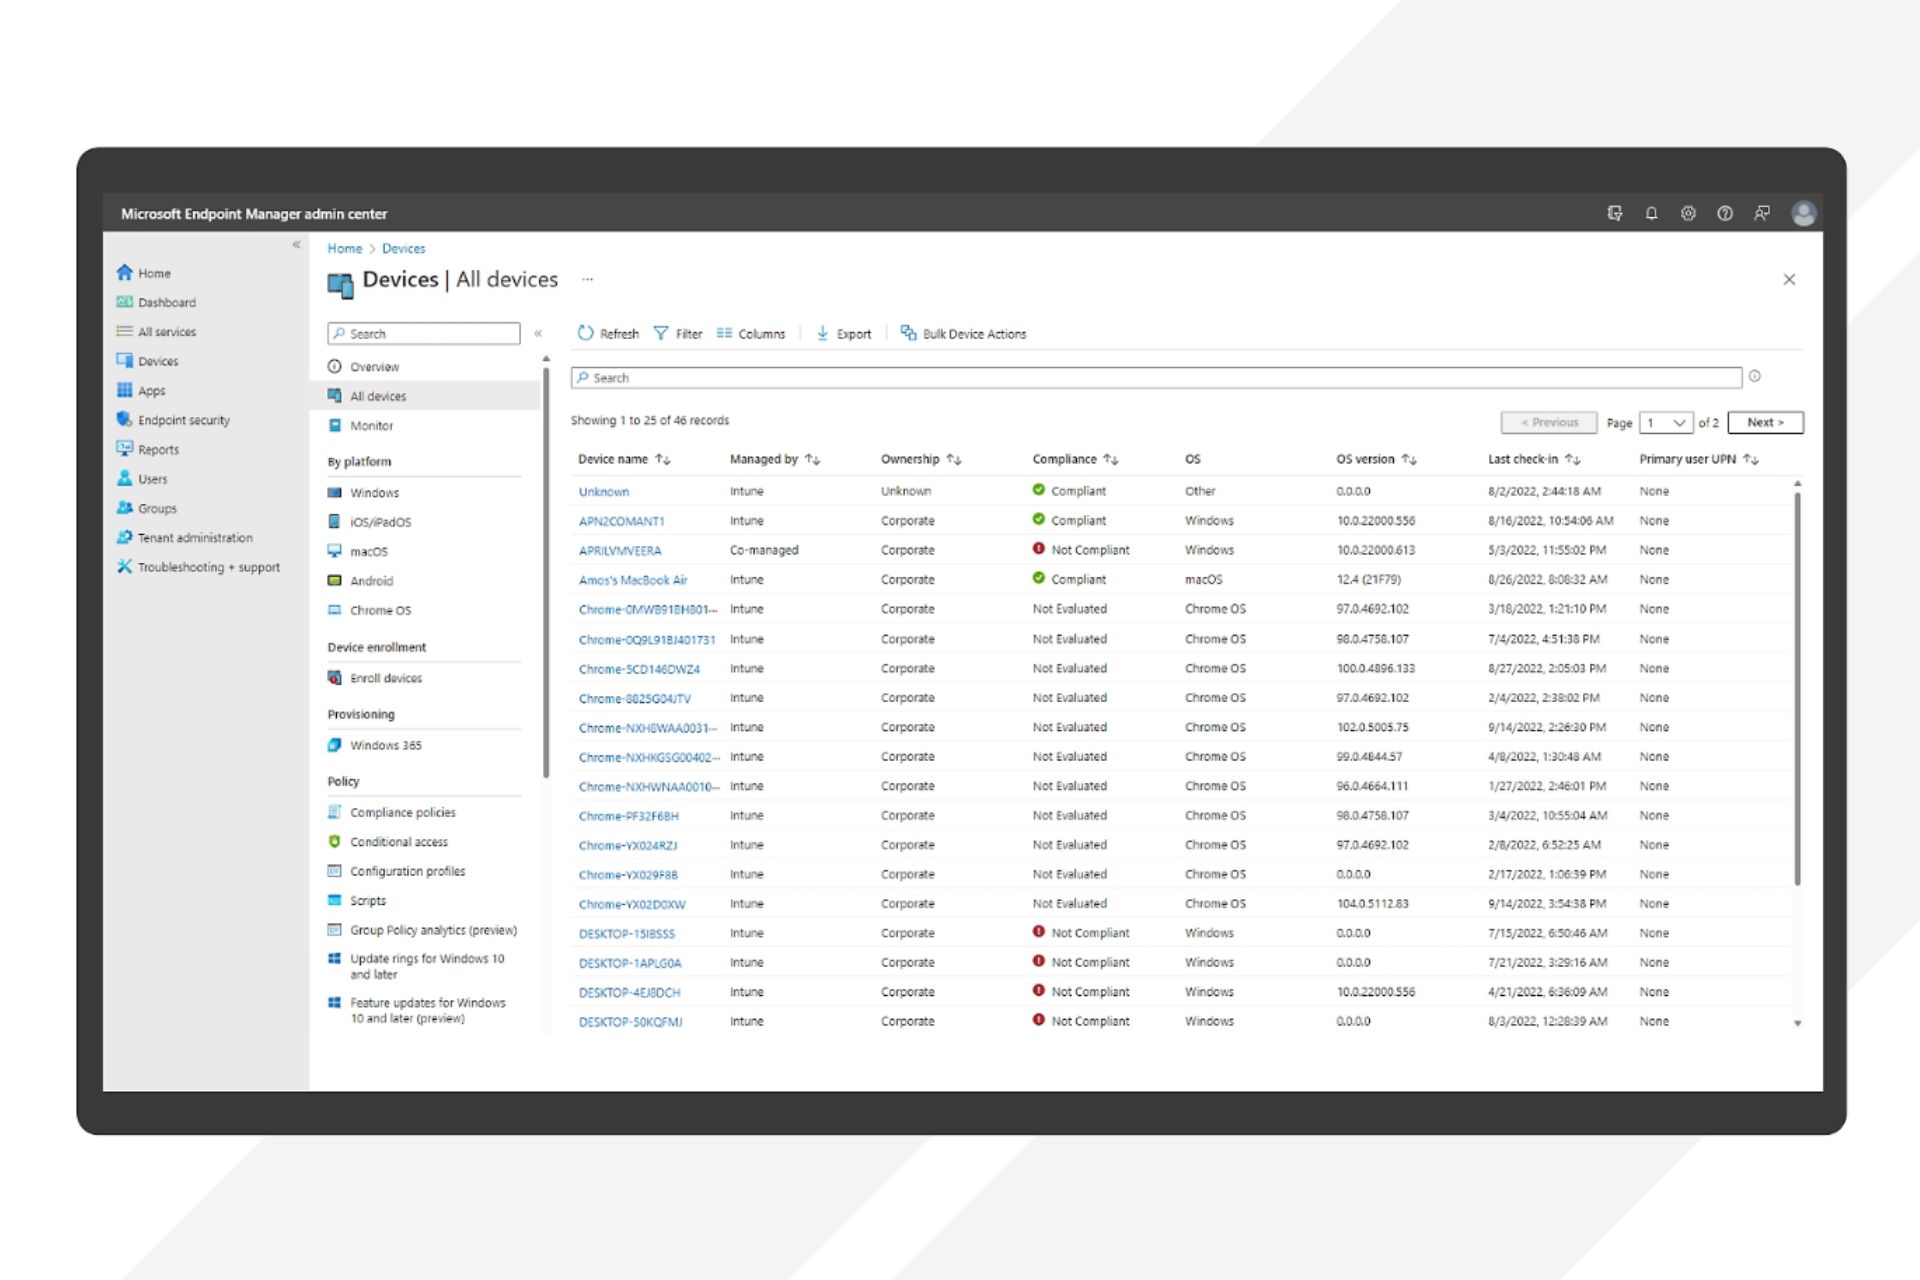
Task: Switch to the Monitor section
Action: (x=371, y=425)
